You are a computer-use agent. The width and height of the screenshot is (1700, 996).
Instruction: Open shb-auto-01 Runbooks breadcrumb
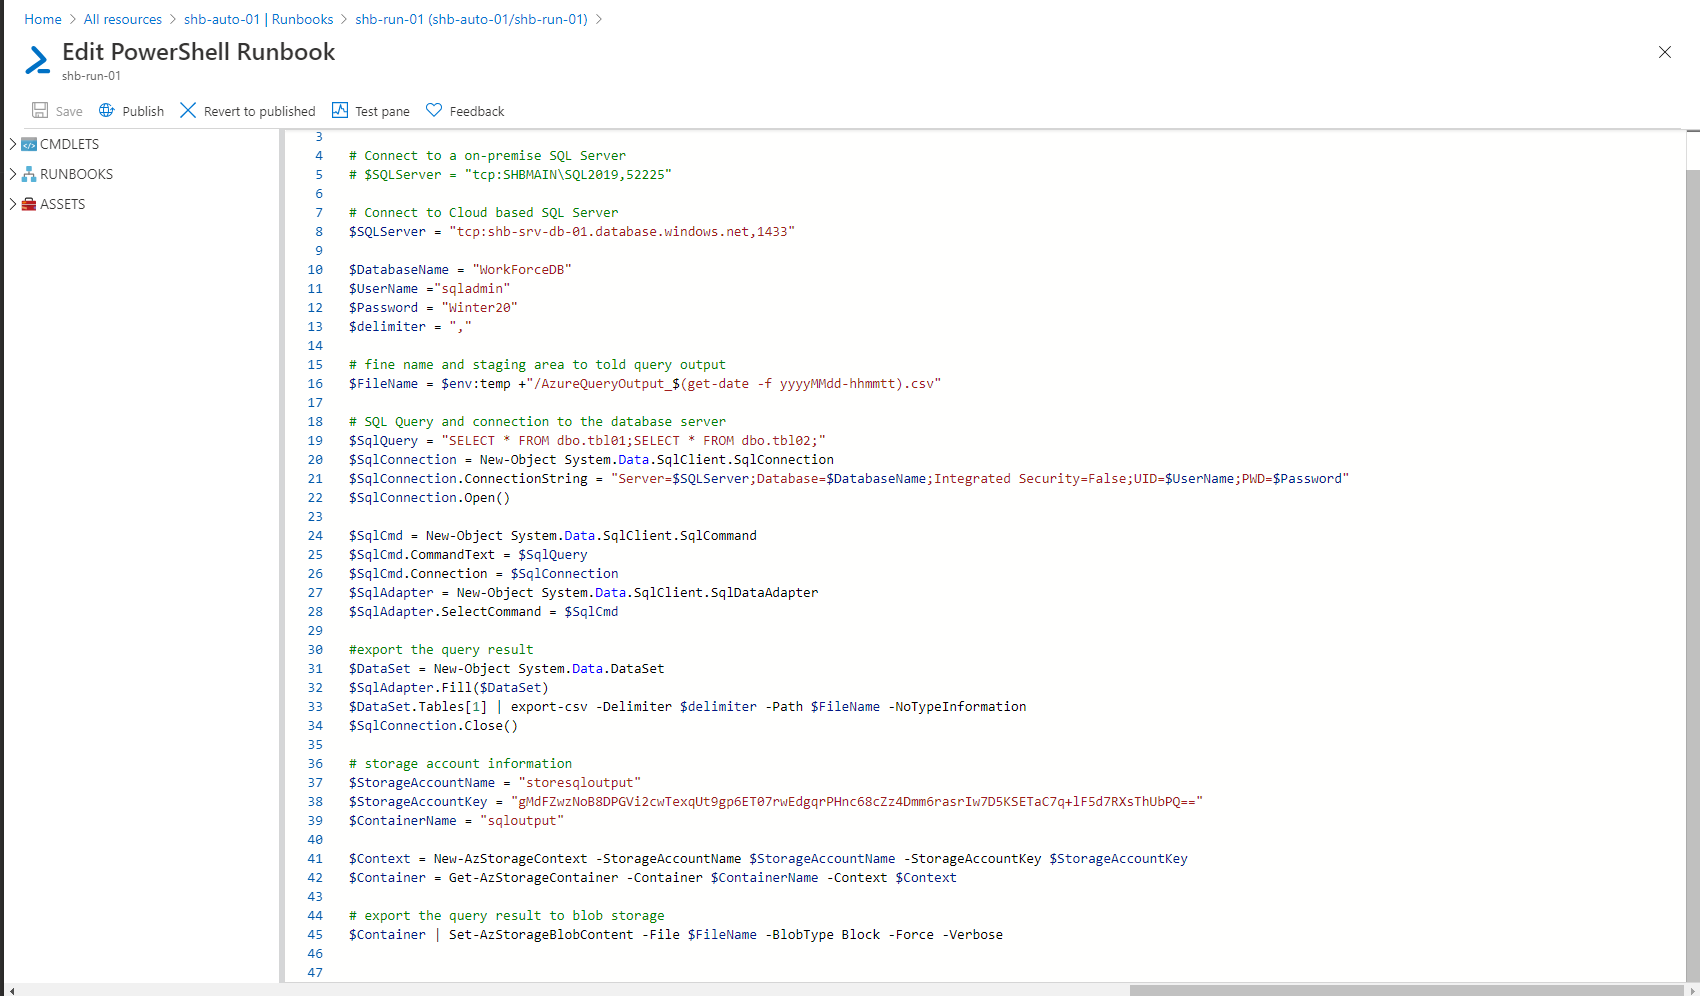(x=260, y=18)
